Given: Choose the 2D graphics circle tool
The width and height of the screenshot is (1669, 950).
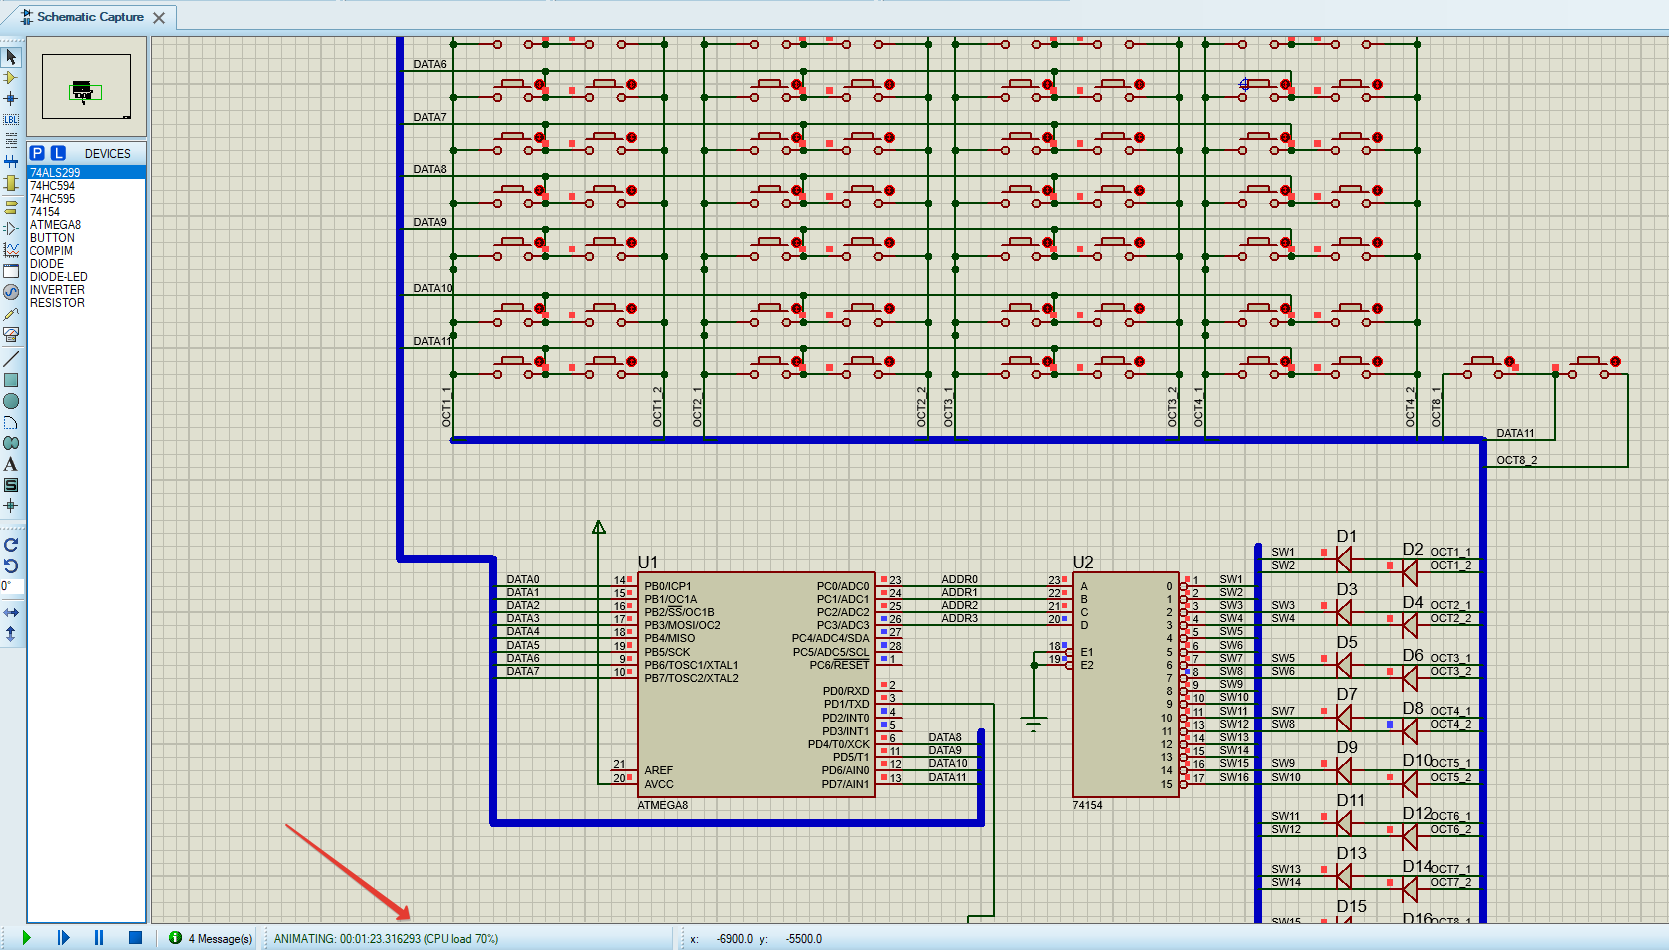Looking at the screenshot, I should pos(11,401).
